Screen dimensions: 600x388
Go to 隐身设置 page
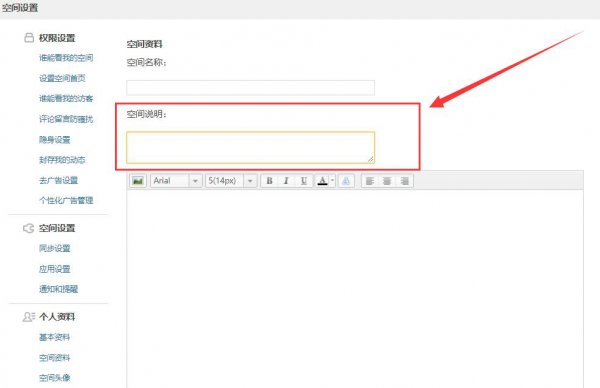click(x=55, y=140)
